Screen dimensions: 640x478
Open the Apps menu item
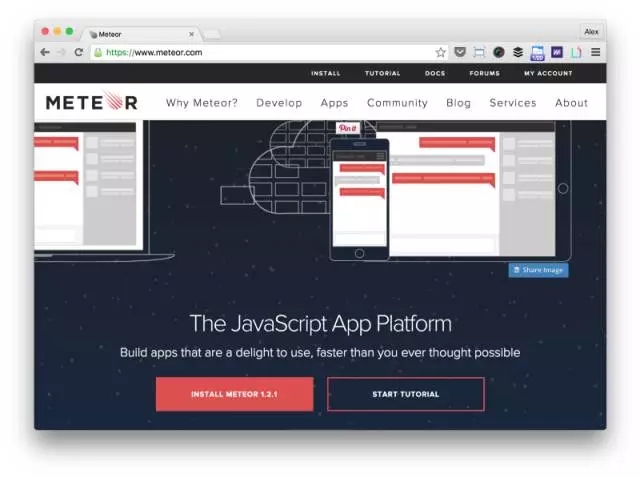pos(334,103)
